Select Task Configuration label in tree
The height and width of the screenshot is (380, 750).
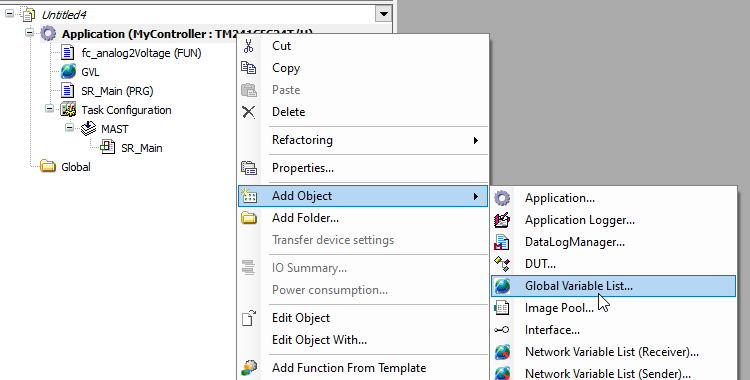126,110
